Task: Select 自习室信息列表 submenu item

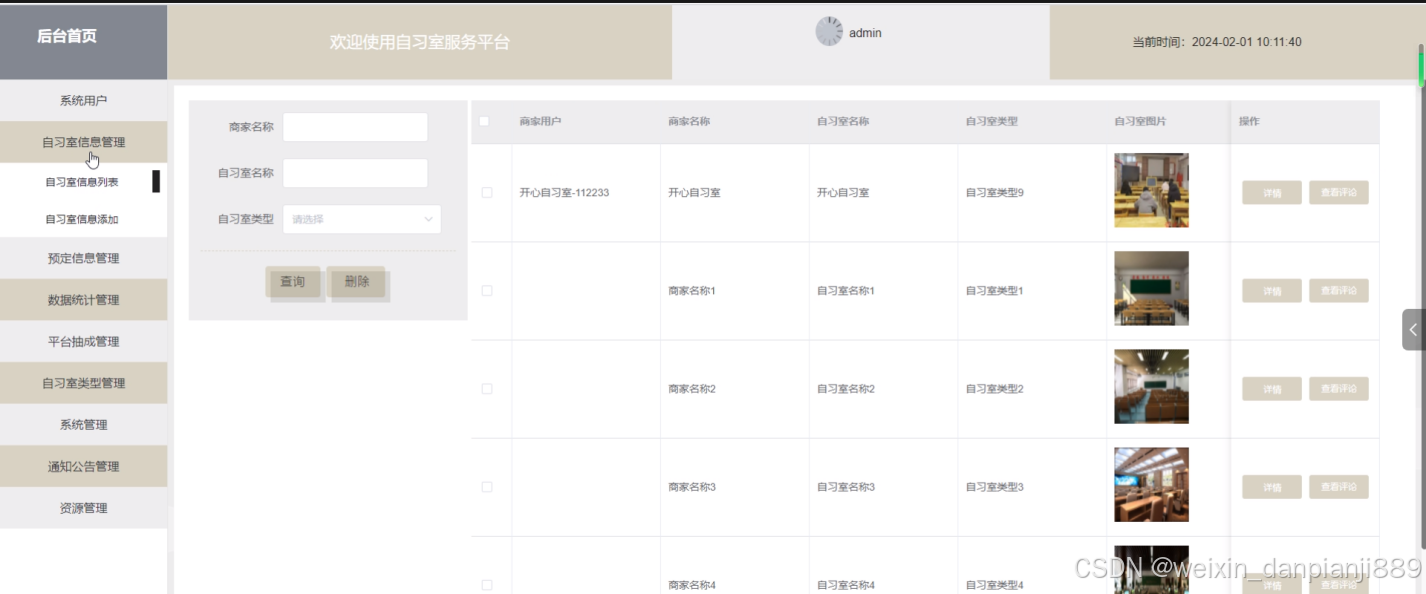Action: [82, 182]
